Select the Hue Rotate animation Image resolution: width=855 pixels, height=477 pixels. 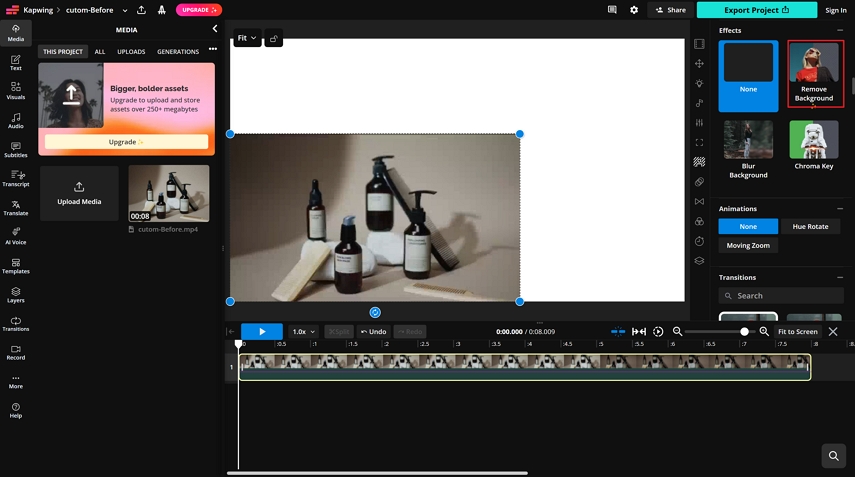(x=810, y=227)
